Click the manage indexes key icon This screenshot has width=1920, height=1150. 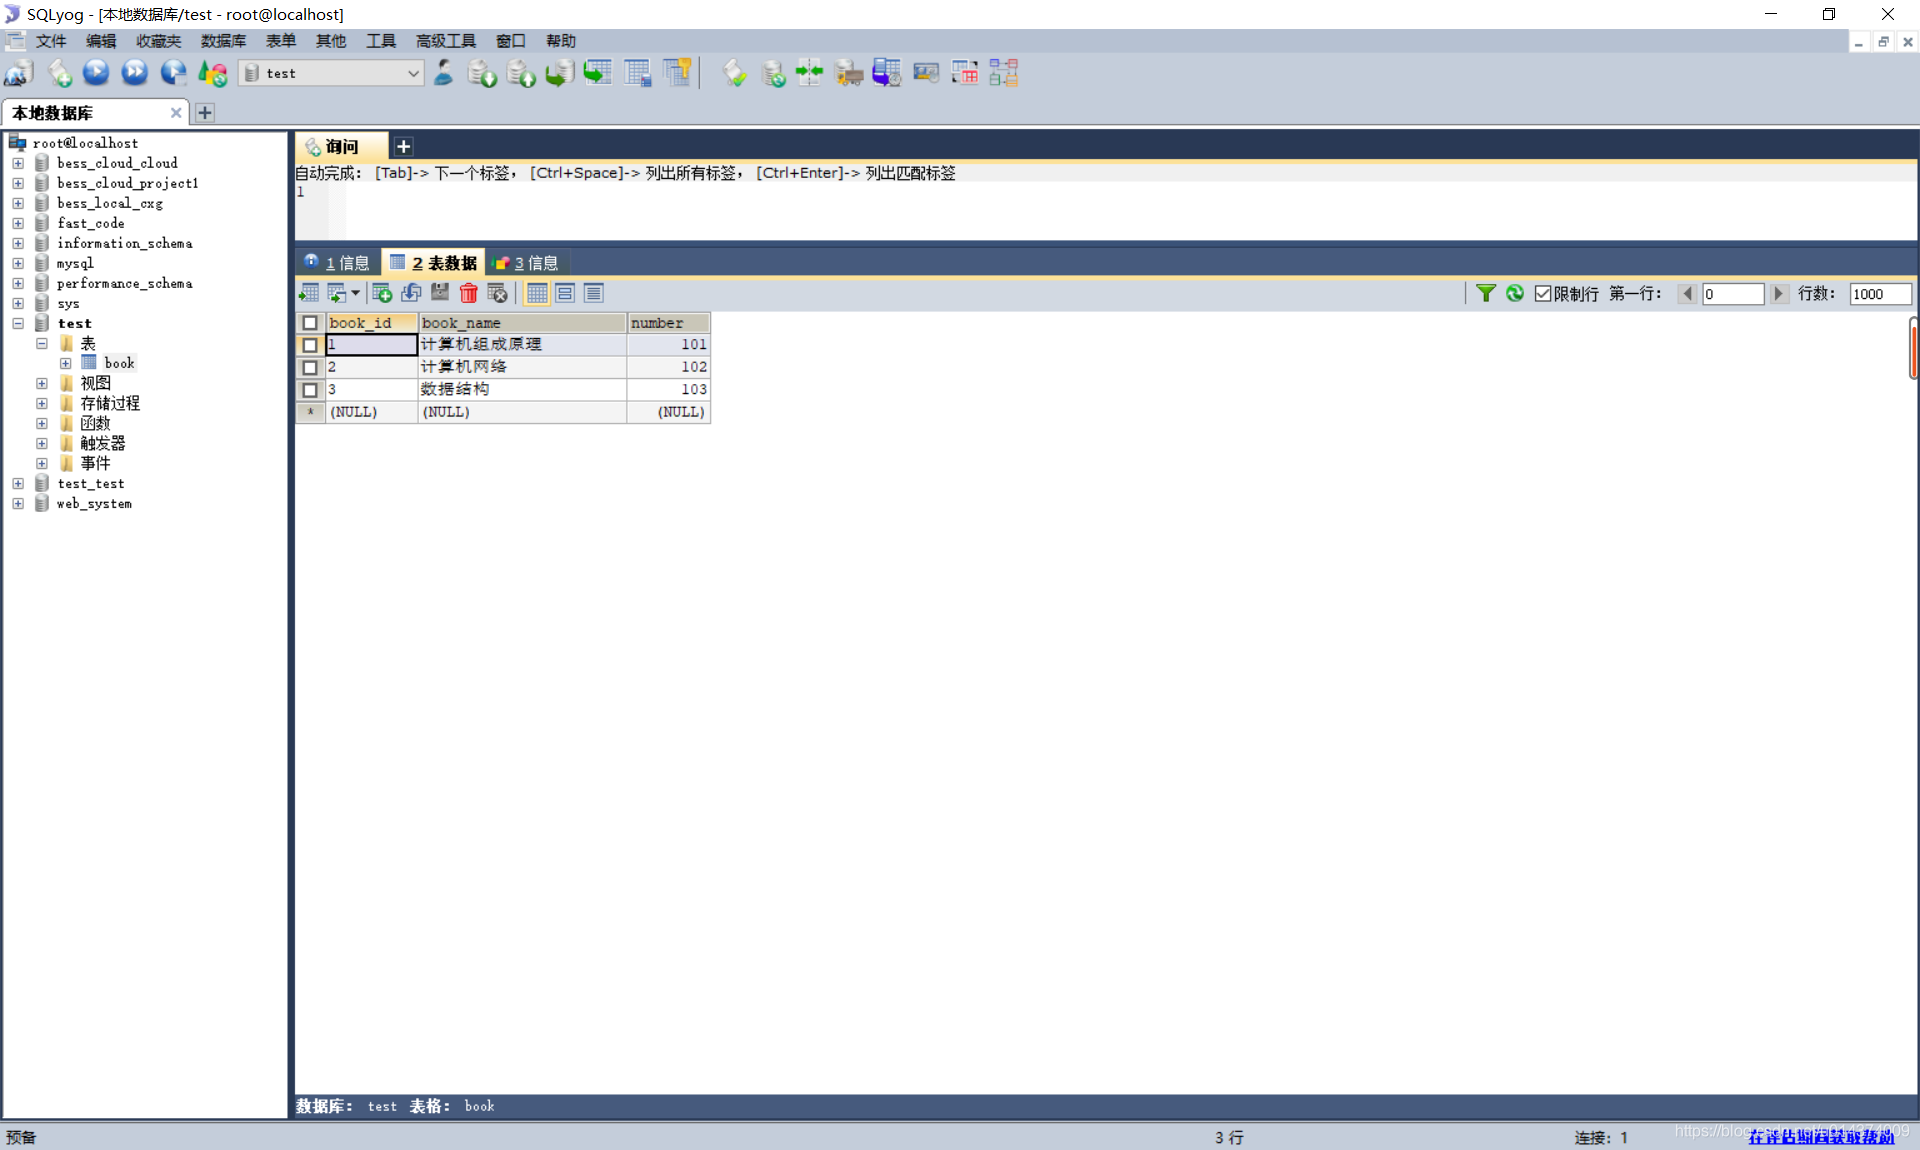click(677, 73)
